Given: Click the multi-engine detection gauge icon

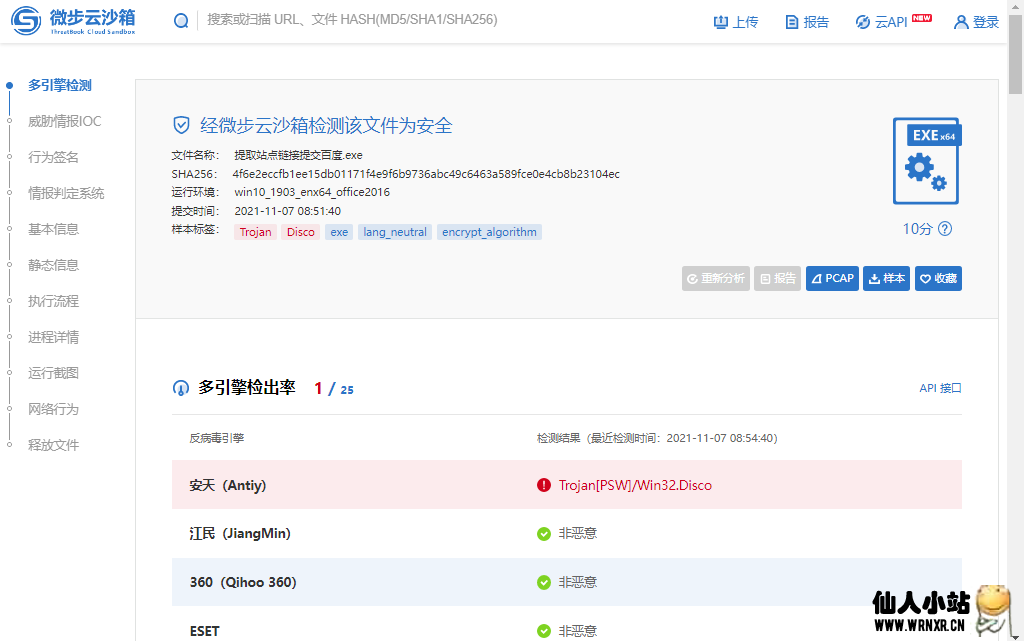Looking at the screenshot, I should tap(181, 388).
